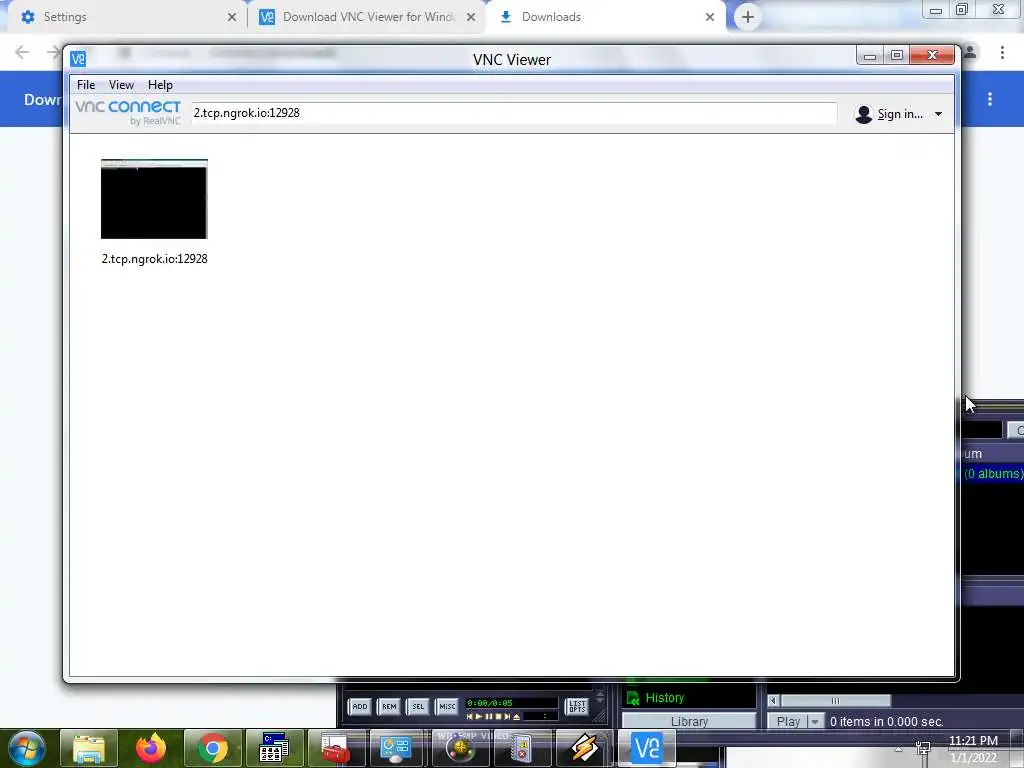Open File Explorer from the taskbar
This screenshot has width=1024, height=768.
pos(89,748)
